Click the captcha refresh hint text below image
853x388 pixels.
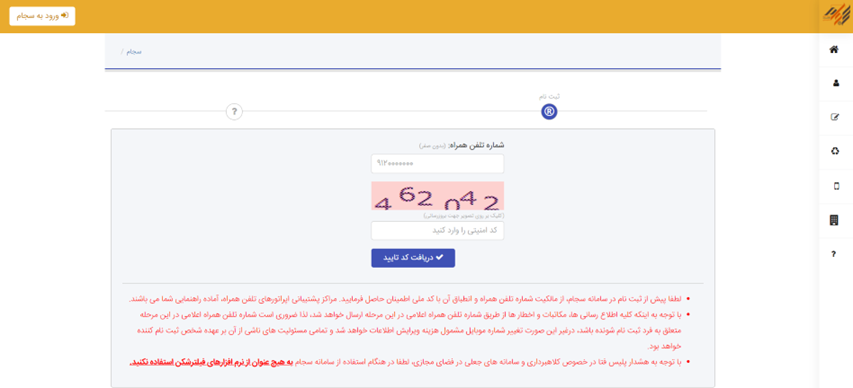pyautogui.click(x=463, y=215)
